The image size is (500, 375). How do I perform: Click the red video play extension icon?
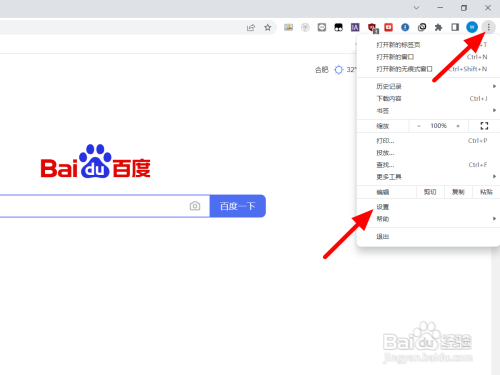pos(388,27)
